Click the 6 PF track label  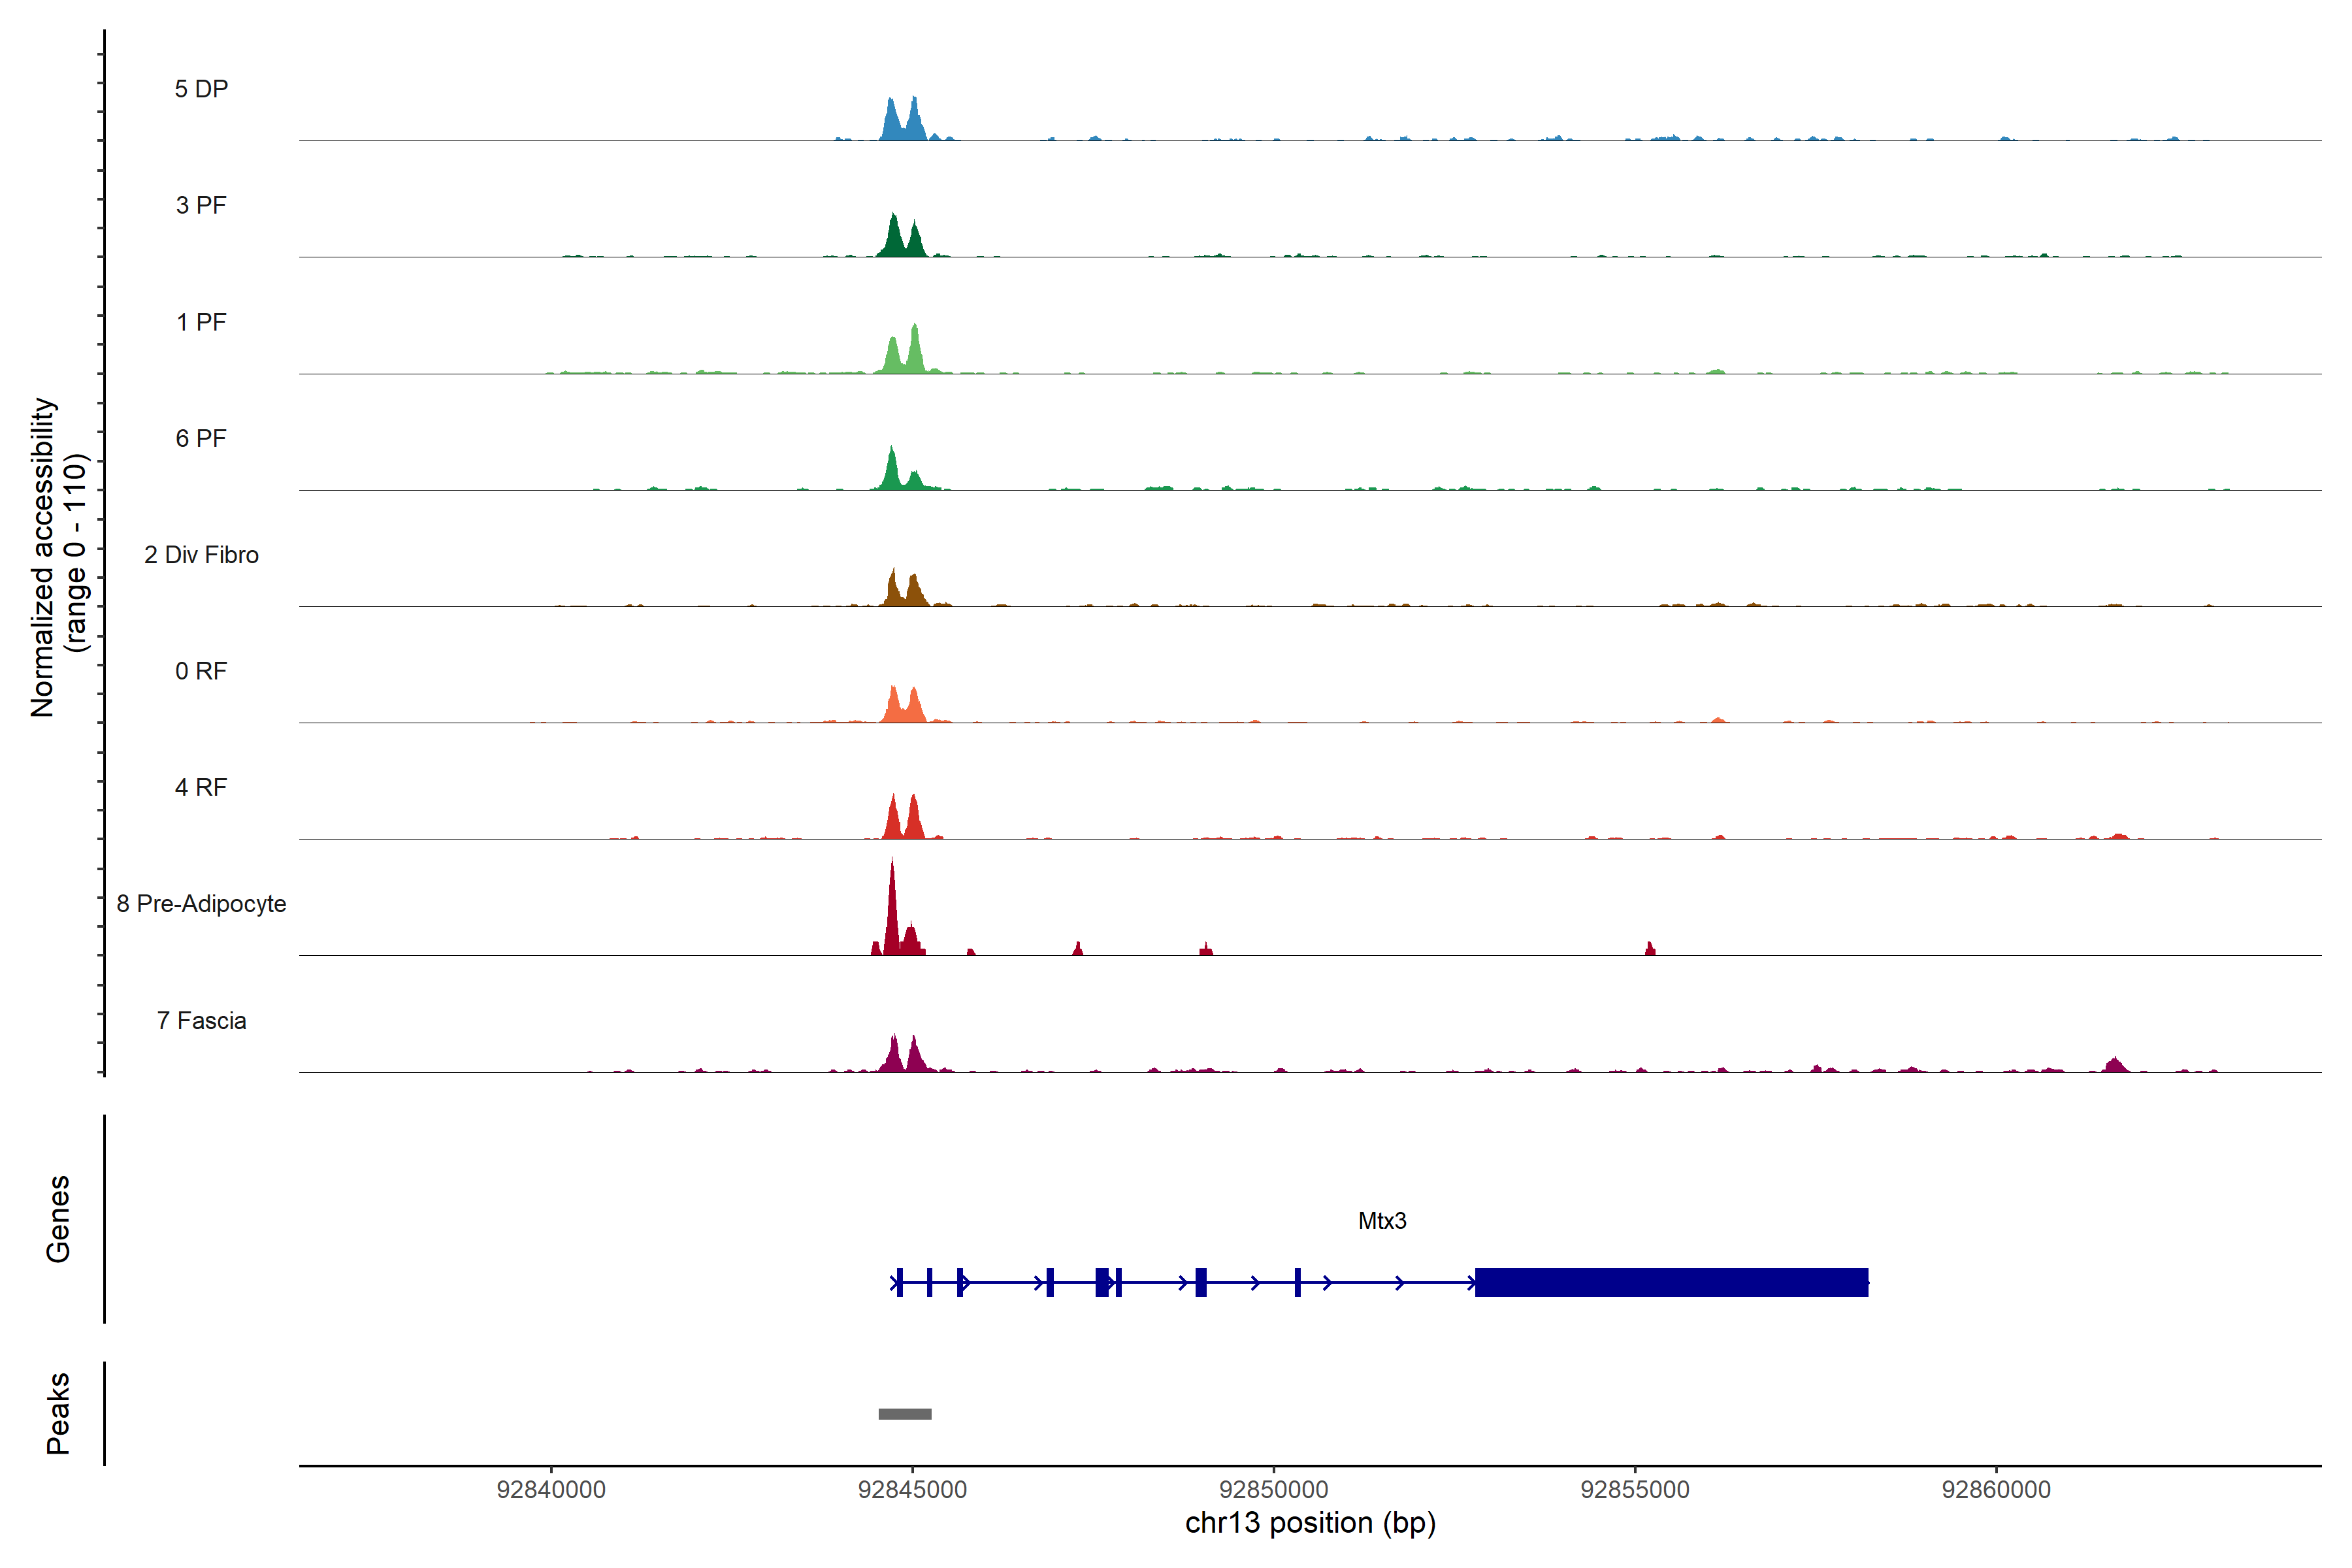tap(201, 438)
